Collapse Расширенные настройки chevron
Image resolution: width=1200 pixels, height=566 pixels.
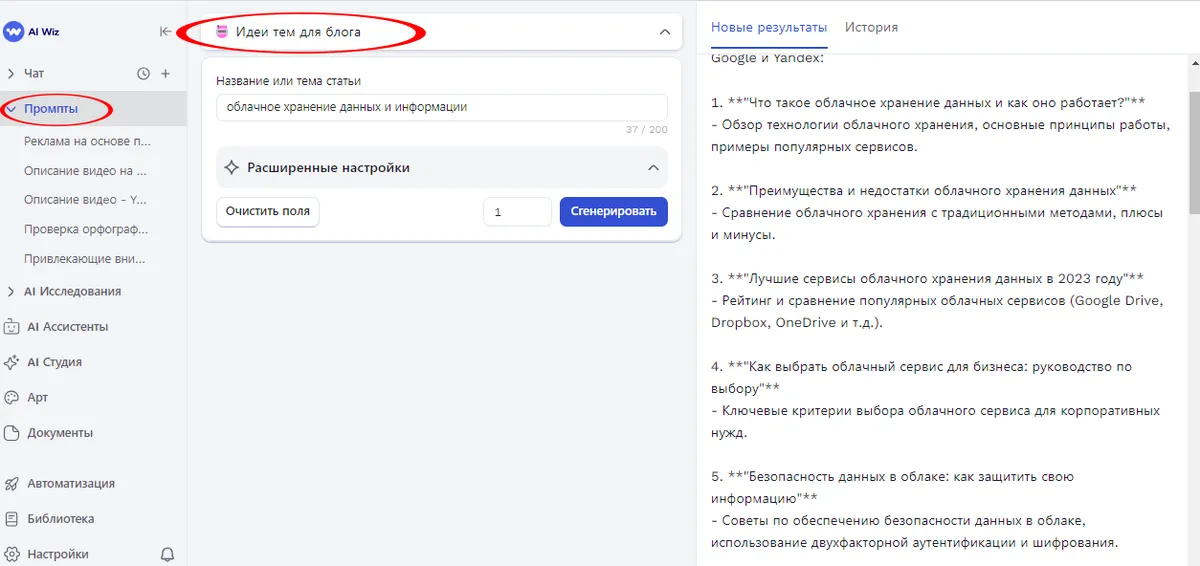click(x=653, y=168)
